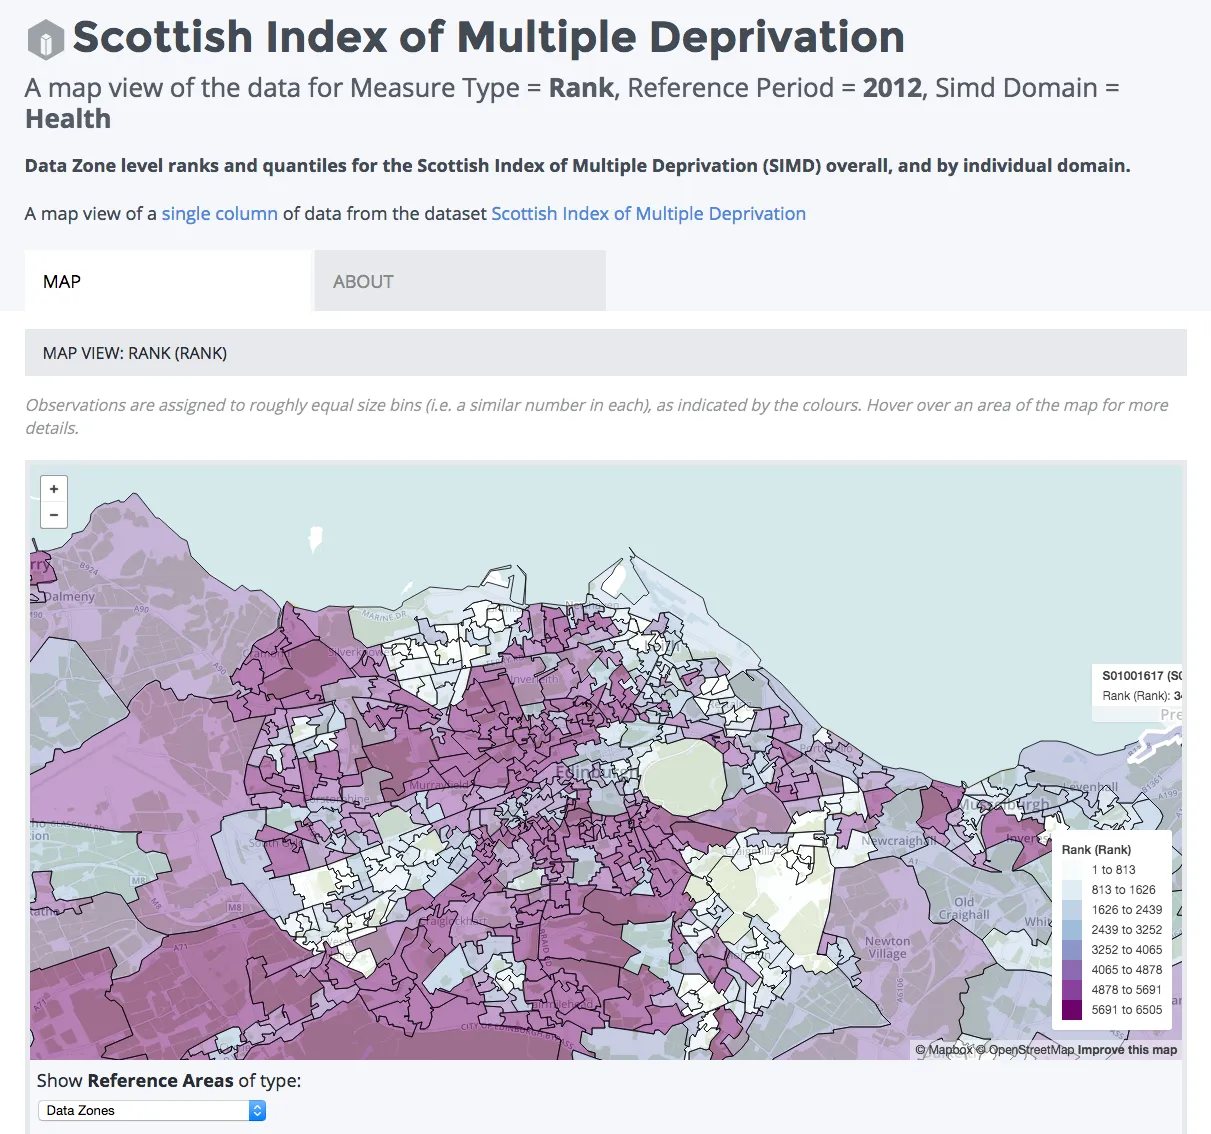
Task: Open the OpenStreetMap attribution link
Action: [1024, 1050]
